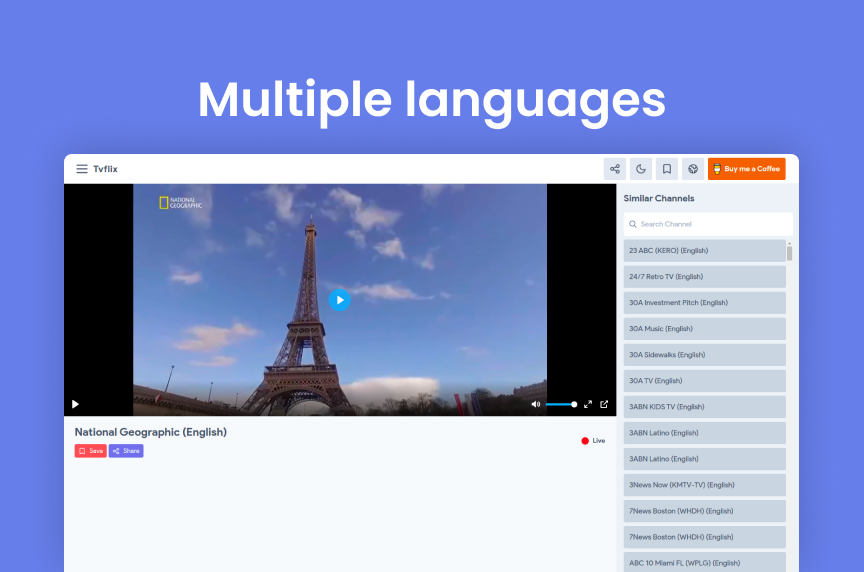Click Buy me a Coffee button
This screenshot has height=572, width=864.
pos(747,169)
